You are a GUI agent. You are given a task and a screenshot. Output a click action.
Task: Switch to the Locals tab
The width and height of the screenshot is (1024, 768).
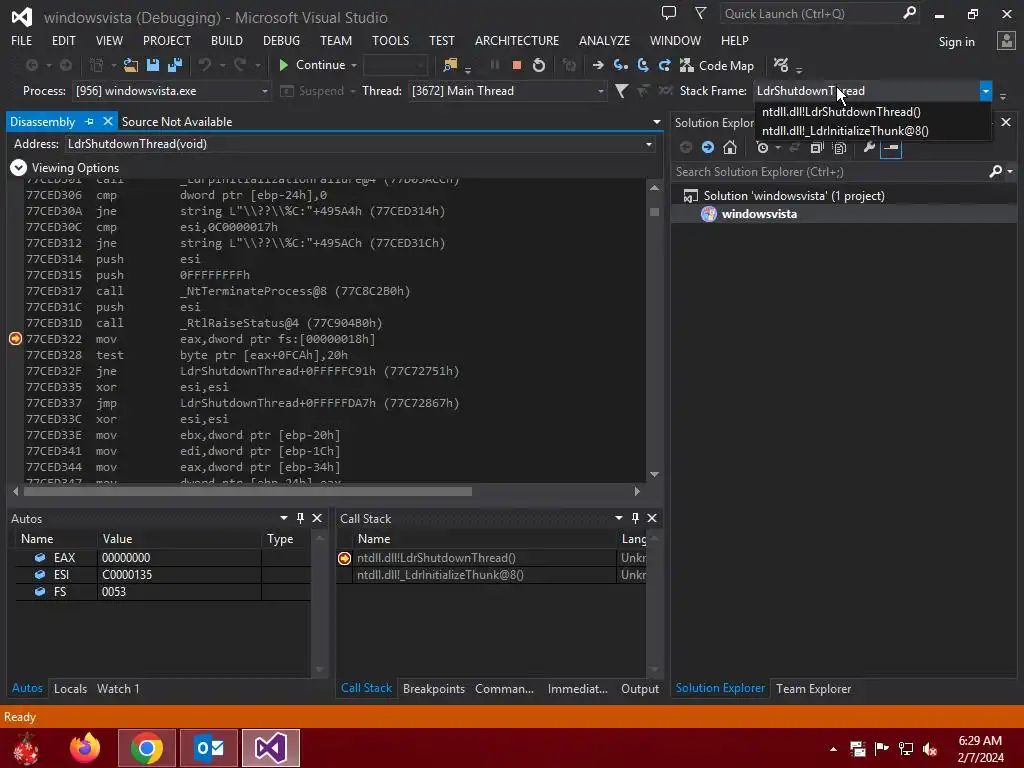pyautogui.click(x=71, y=688)
